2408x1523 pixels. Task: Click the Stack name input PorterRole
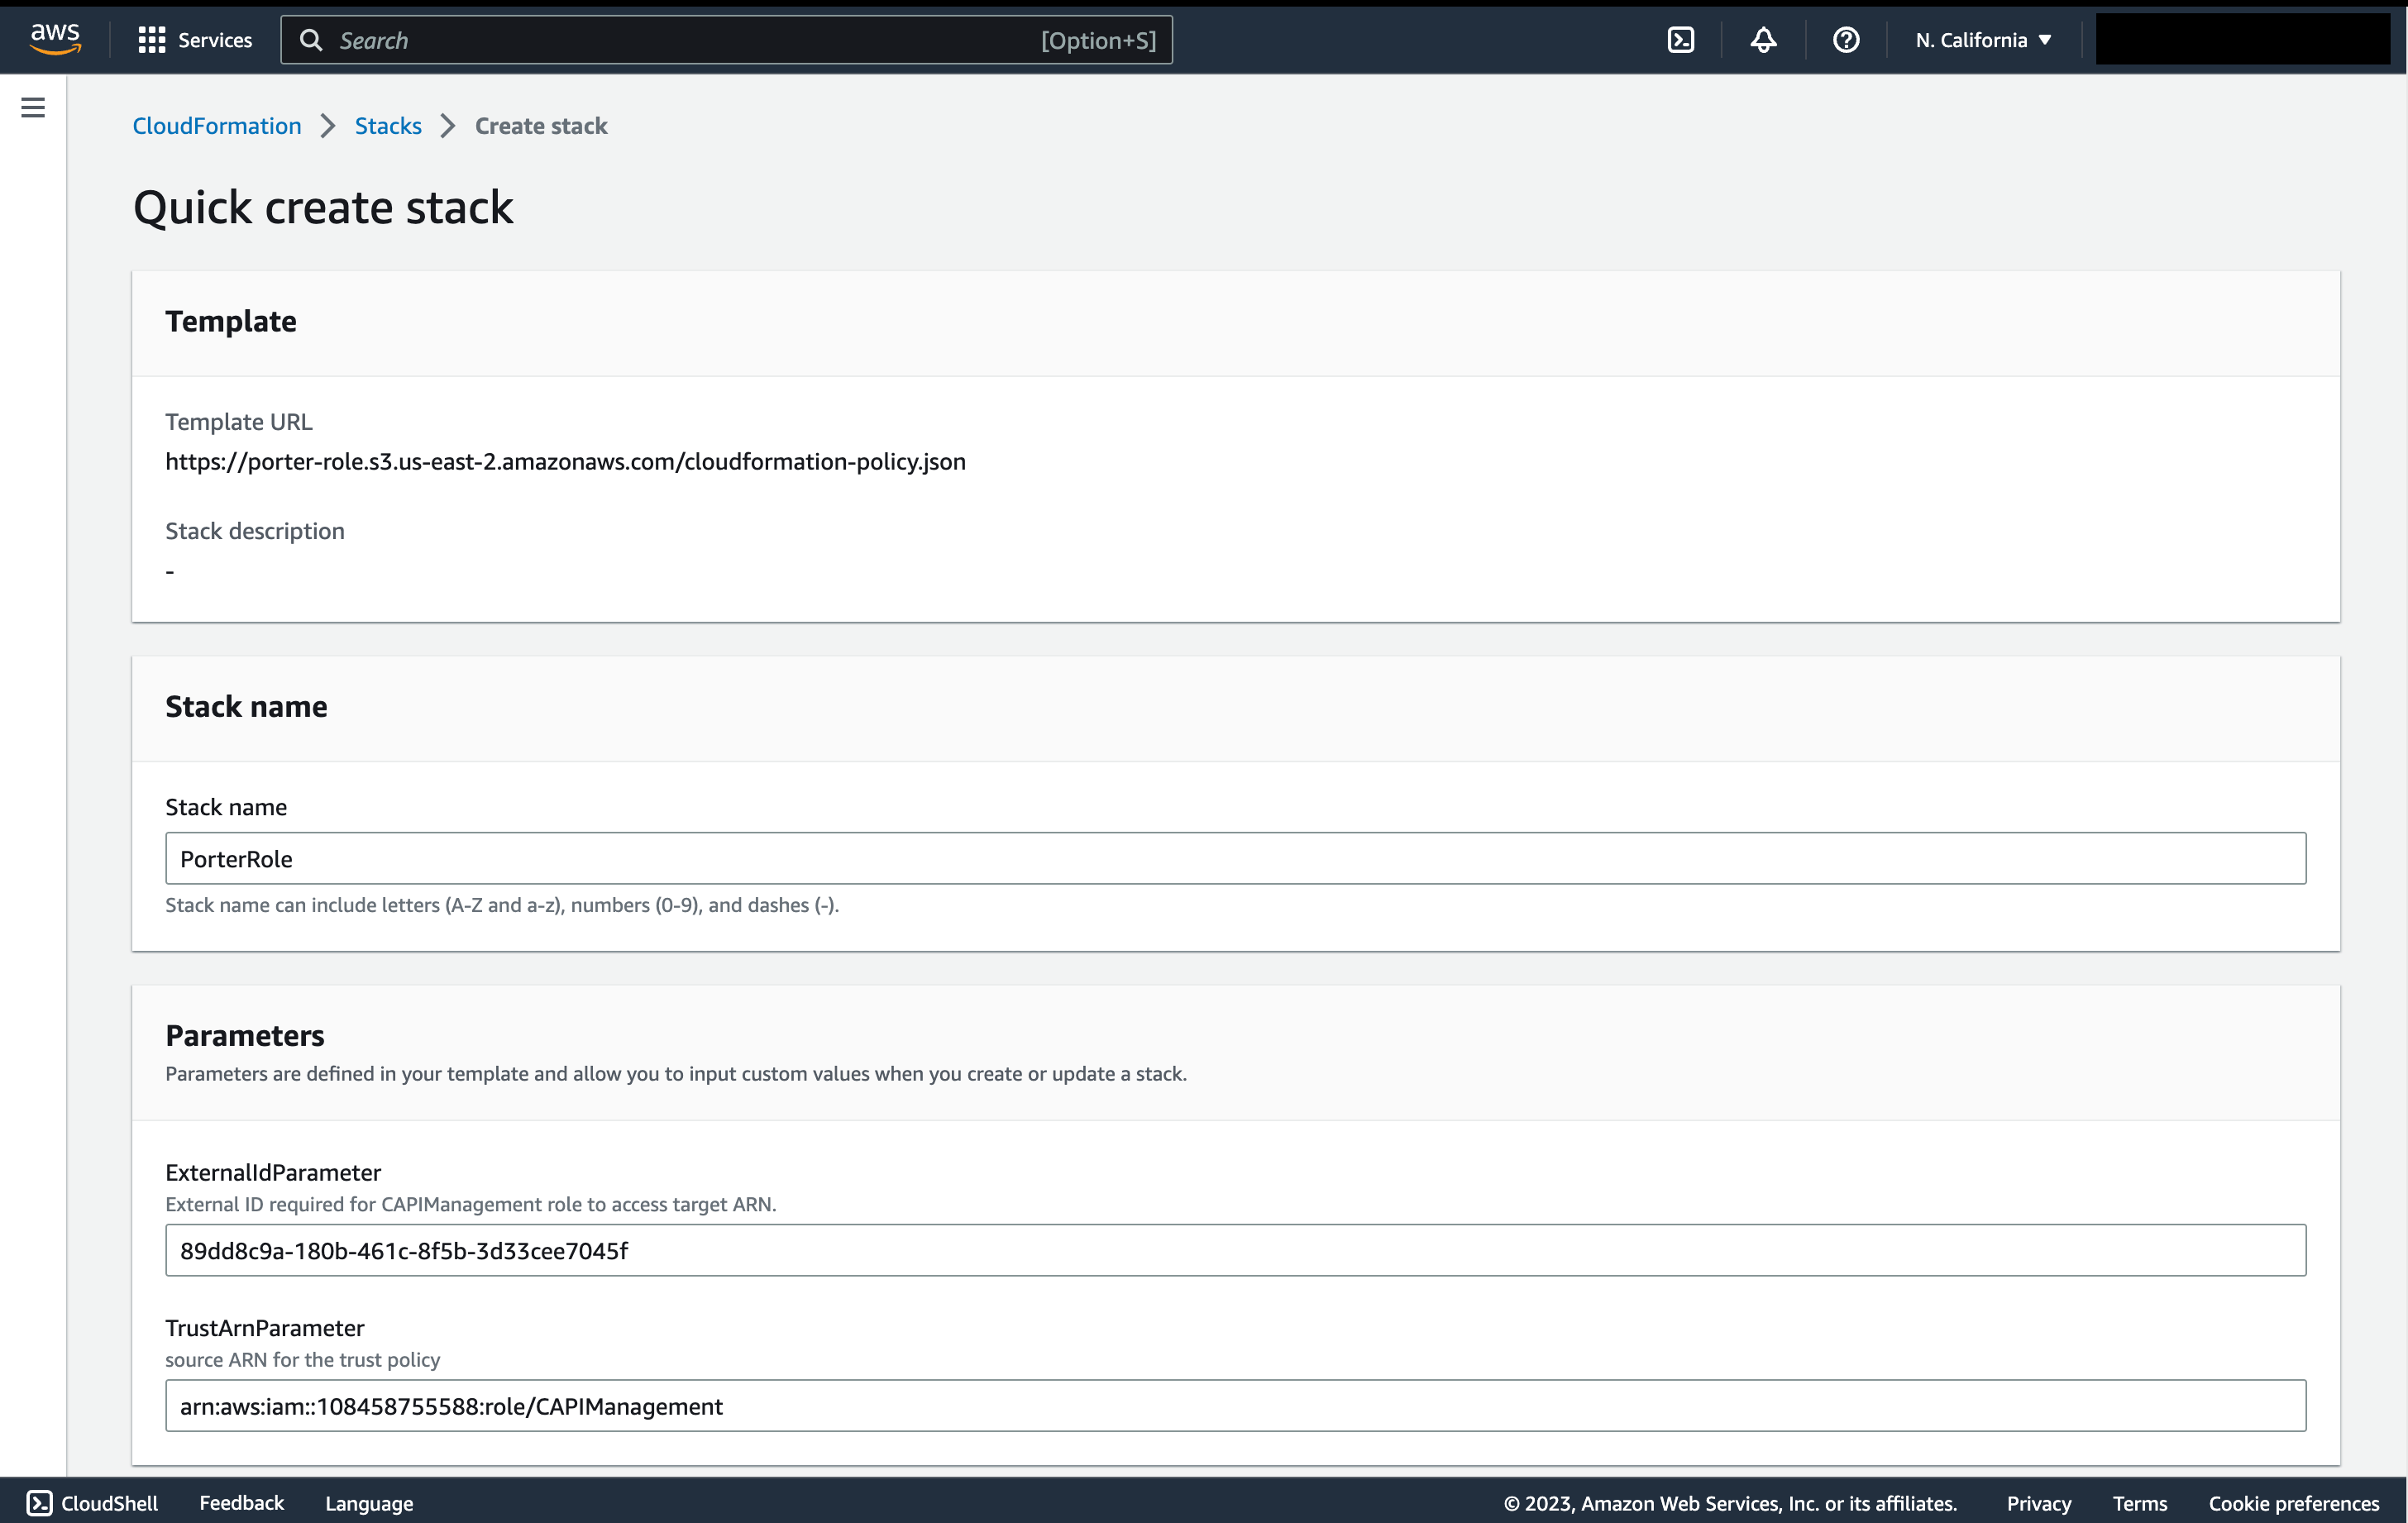(1236, 858)
